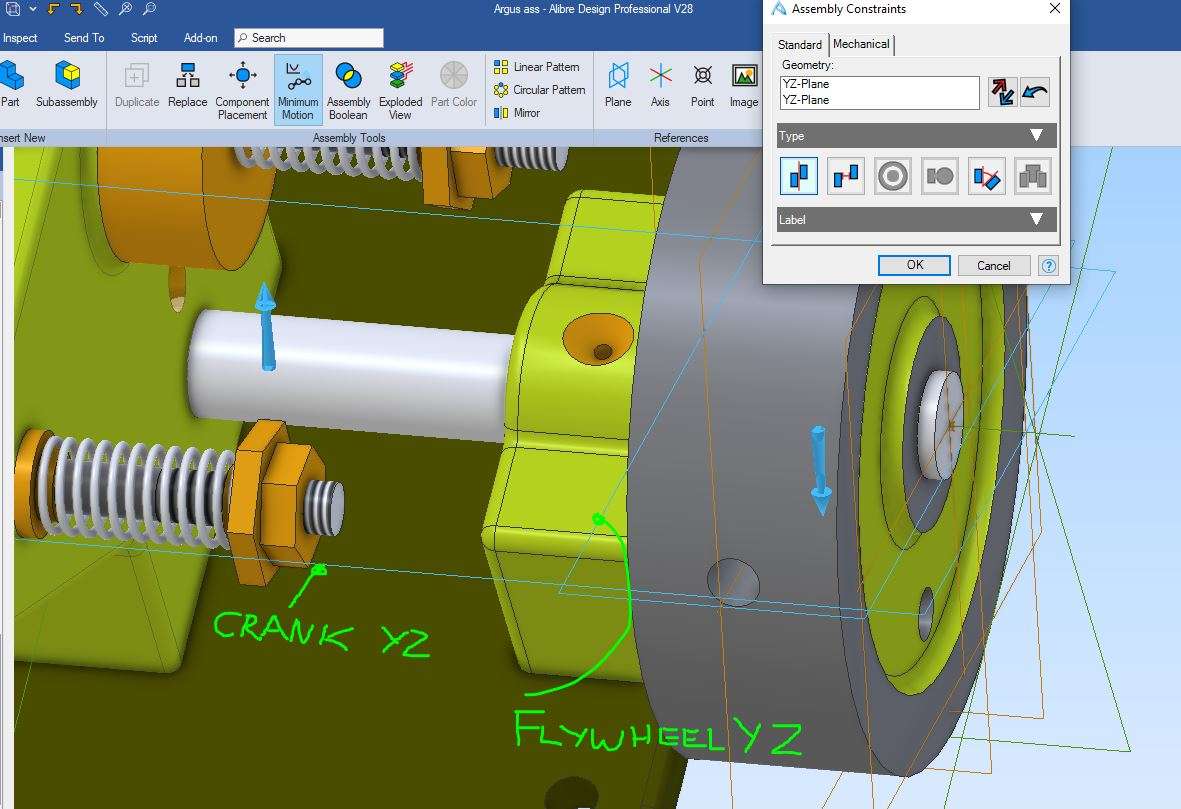Create an Exploded View
The image size is (1181, 809).
400,90
